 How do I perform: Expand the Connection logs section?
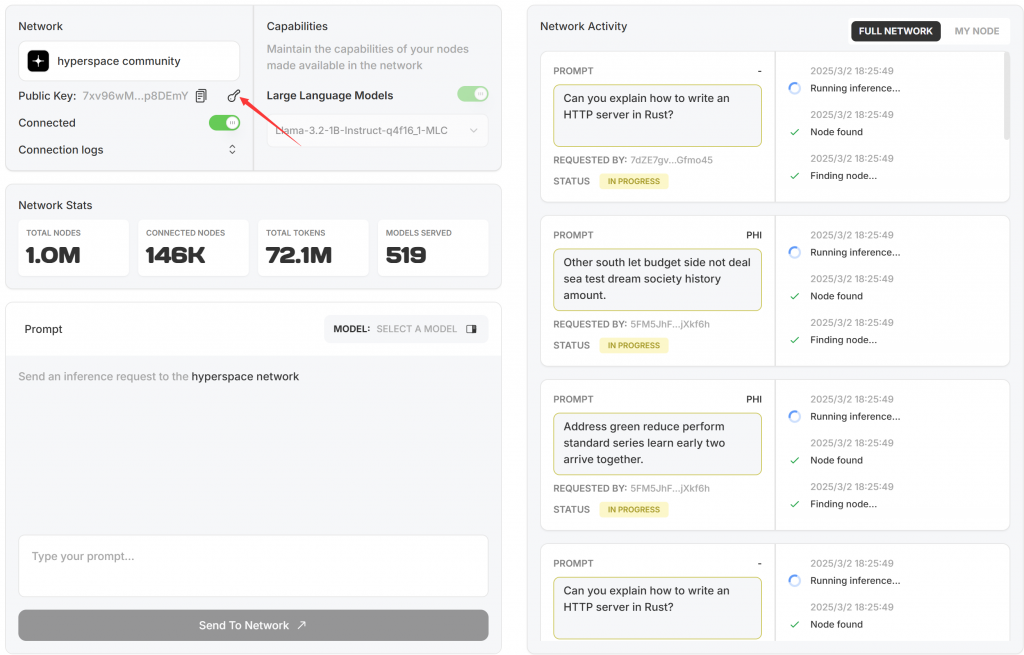232,150
